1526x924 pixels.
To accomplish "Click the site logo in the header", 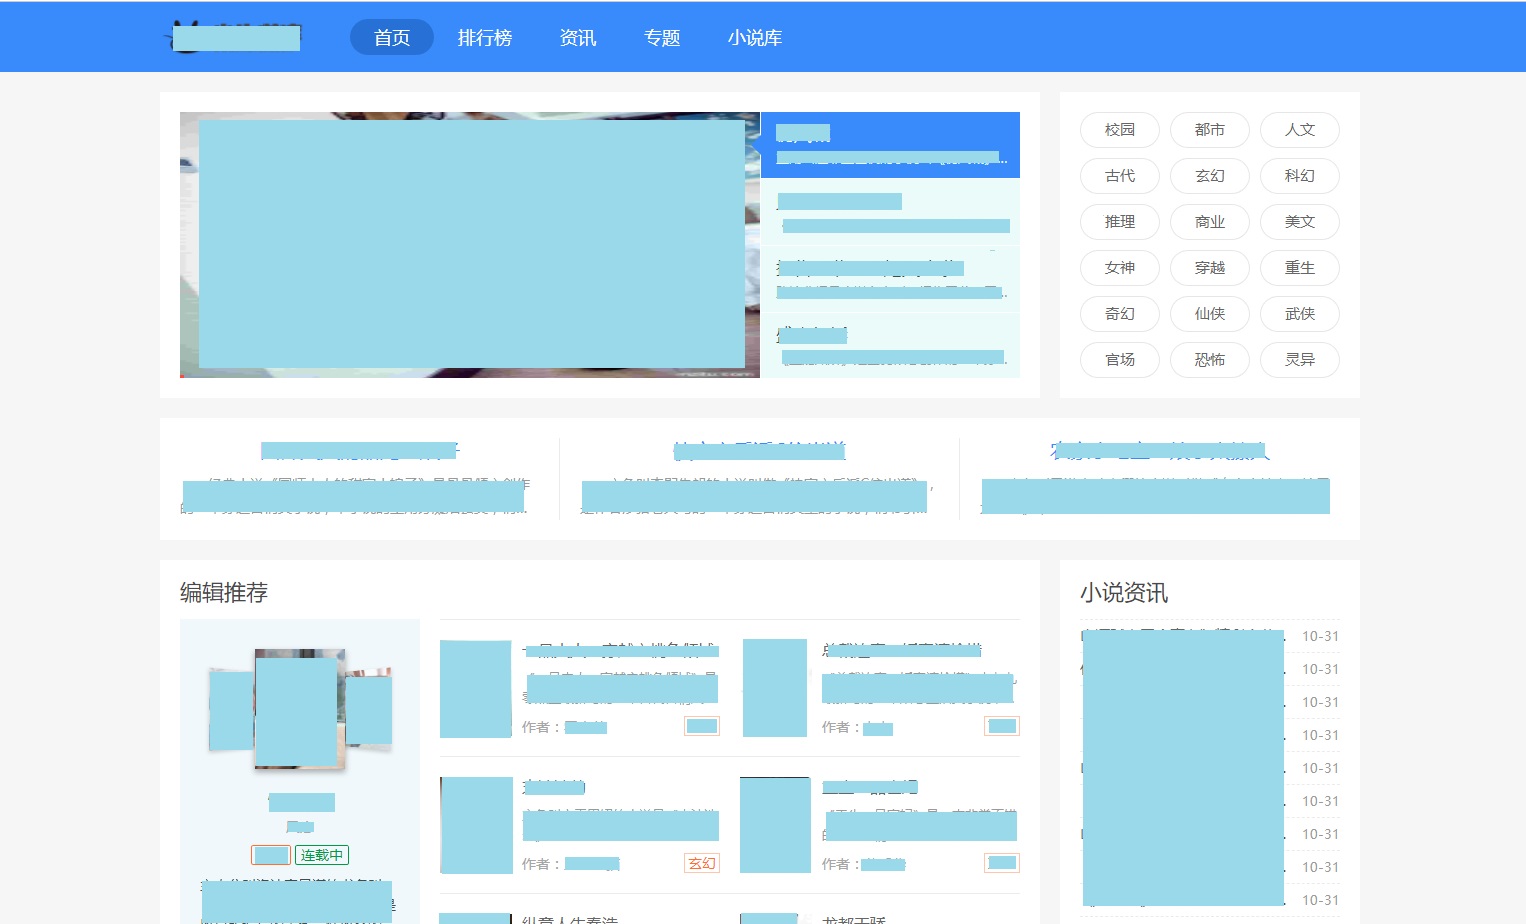I will (x=236, y=37).
